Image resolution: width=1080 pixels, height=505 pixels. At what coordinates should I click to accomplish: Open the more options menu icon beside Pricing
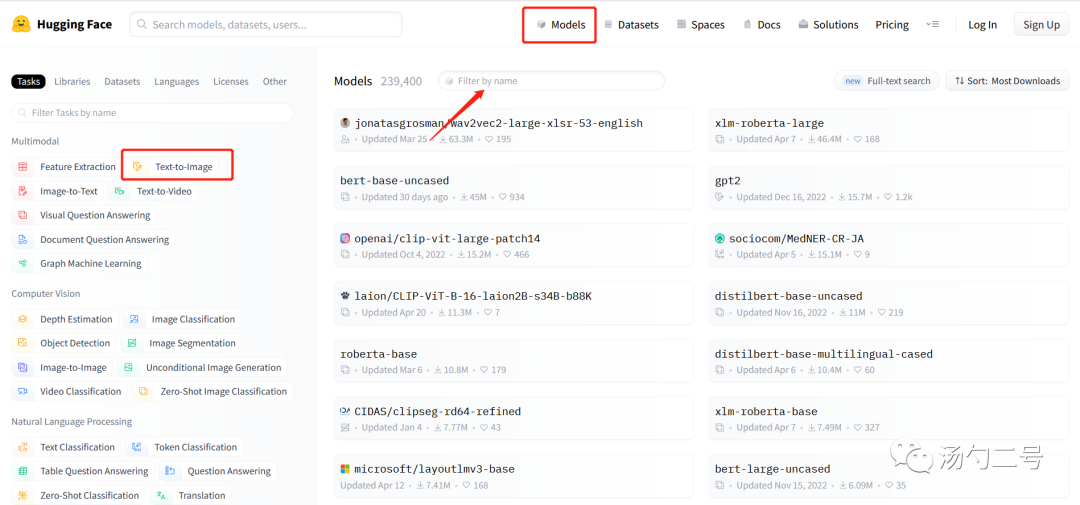[932, 24]
